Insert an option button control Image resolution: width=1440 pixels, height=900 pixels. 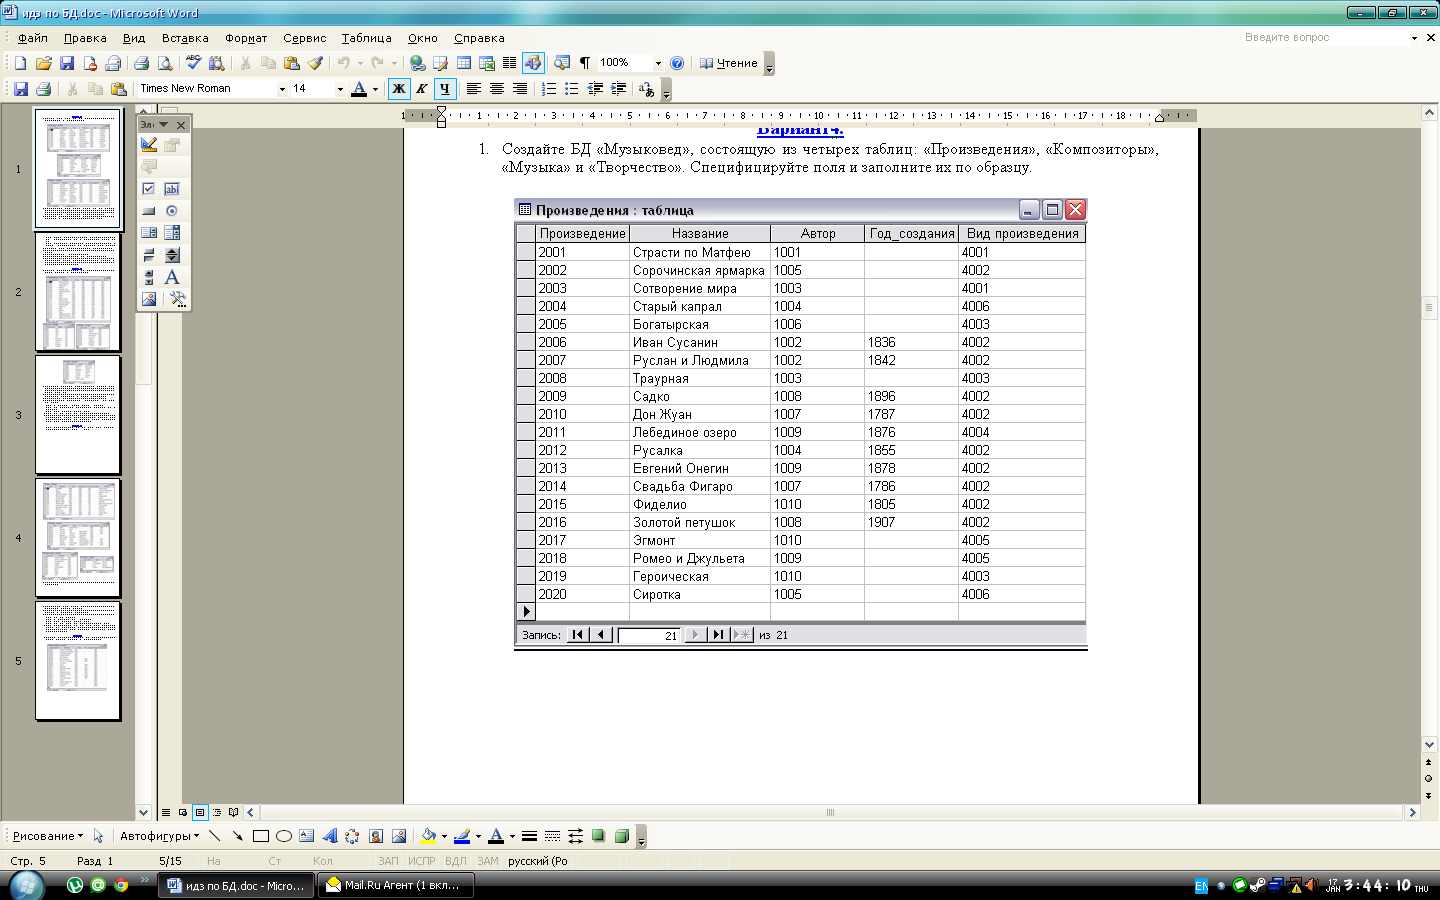(172, 211)
